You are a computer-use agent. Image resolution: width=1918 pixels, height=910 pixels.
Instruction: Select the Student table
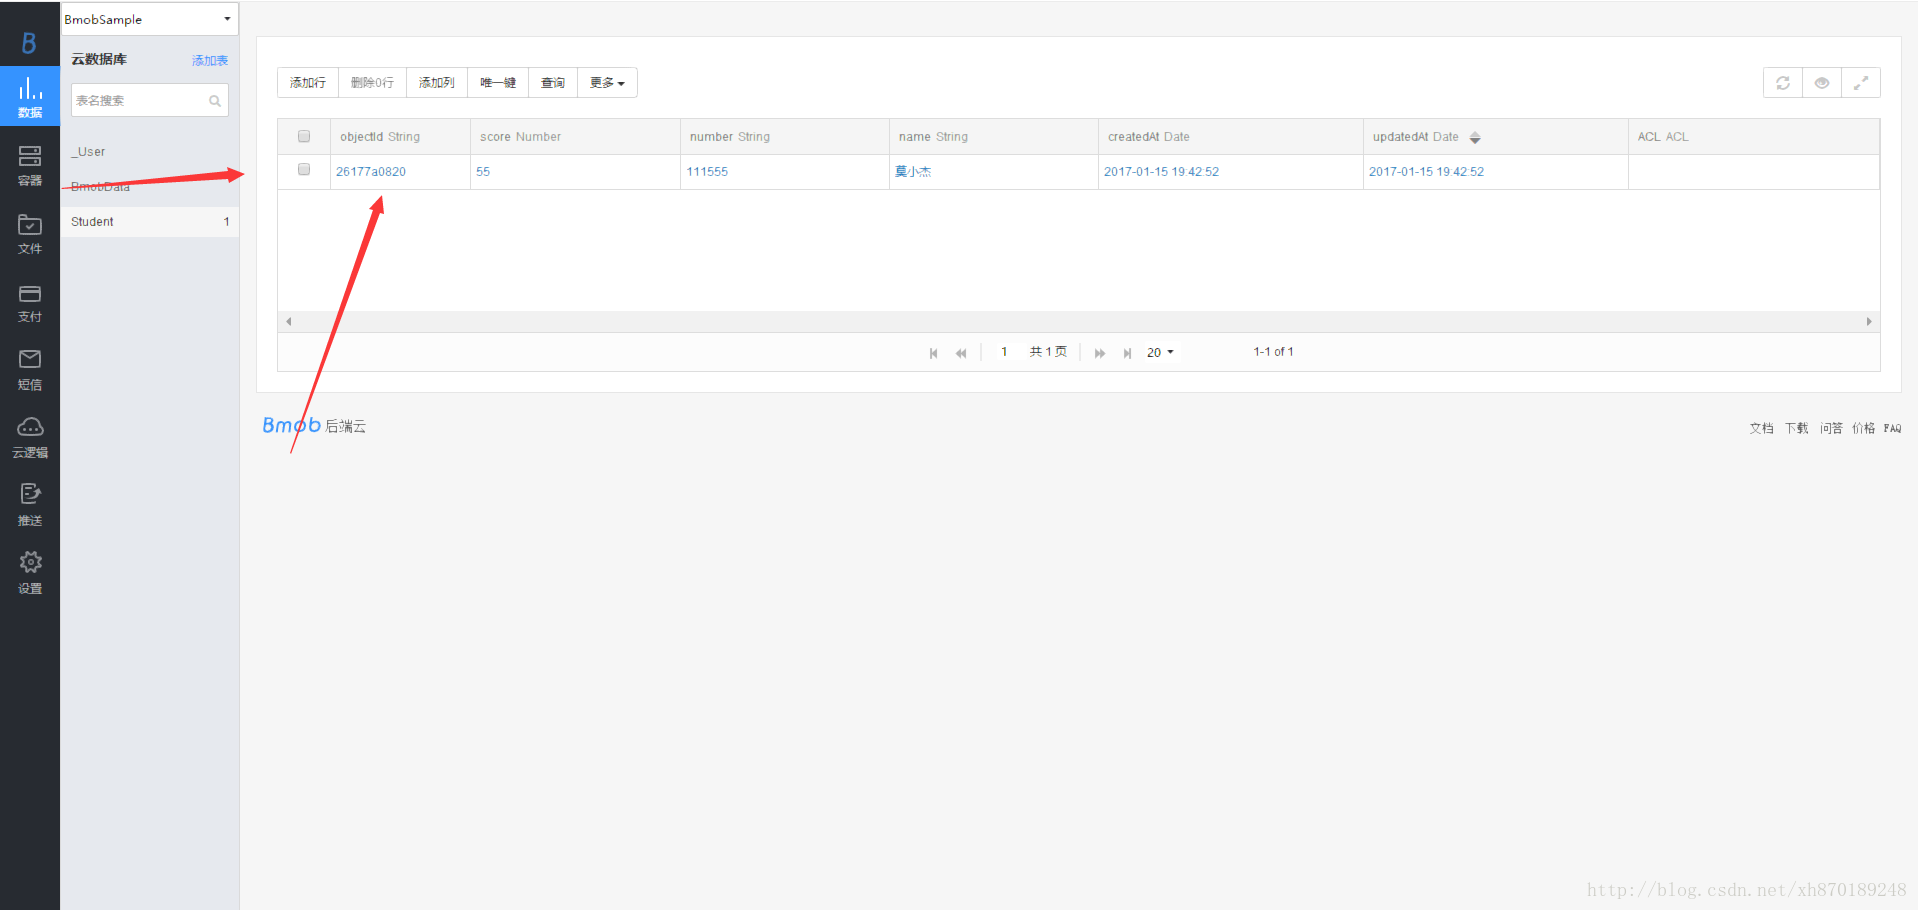coord(150,222)
